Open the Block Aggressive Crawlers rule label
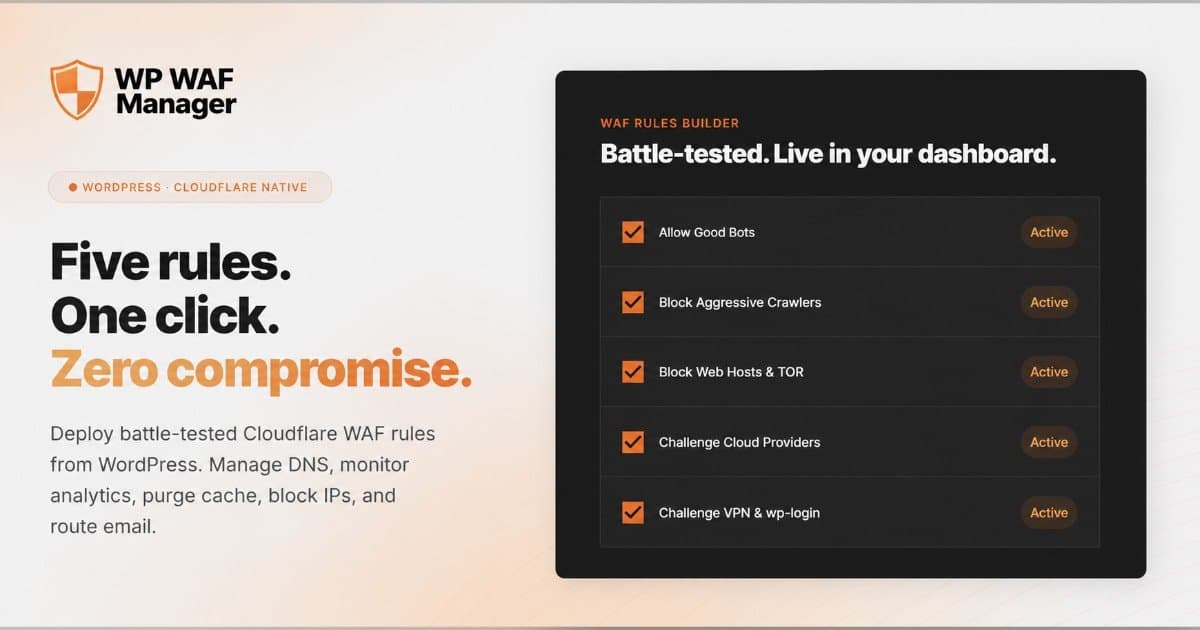1200x630 pixels. pos(740,302)
